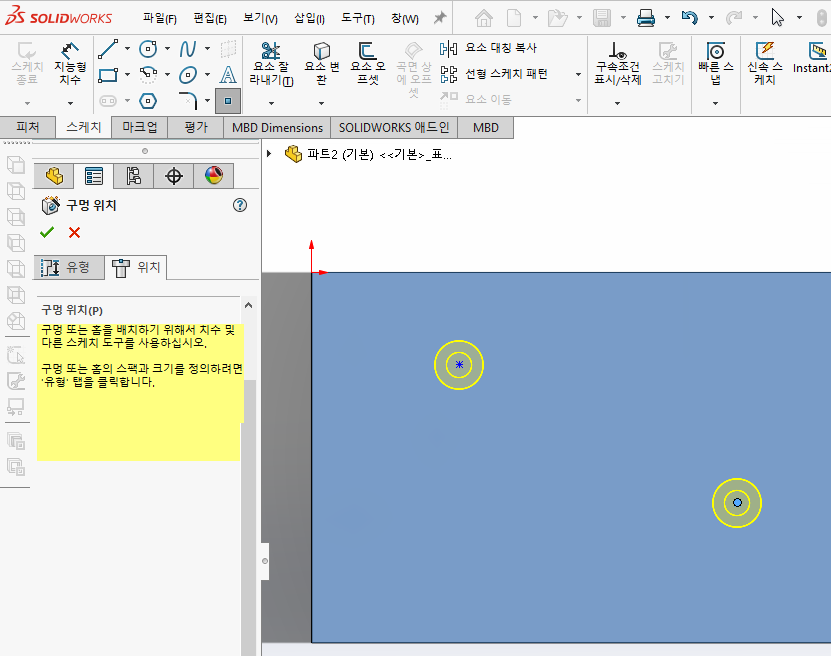Screen dimensions: 831x656
Task: Pin the menu bar with pushpin
Action: (440, 18)
